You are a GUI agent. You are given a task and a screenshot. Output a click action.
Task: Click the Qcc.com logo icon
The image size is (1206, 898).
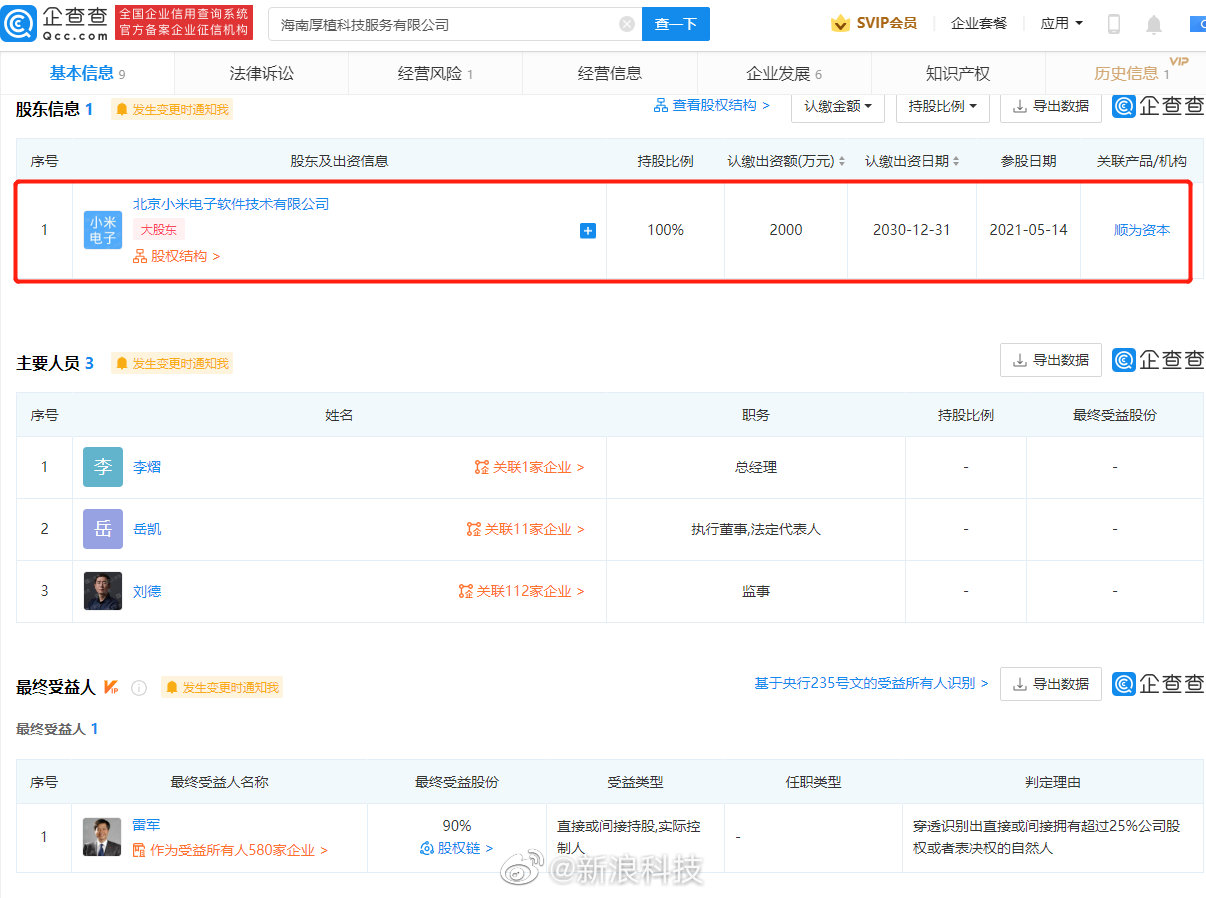(20, 22)
